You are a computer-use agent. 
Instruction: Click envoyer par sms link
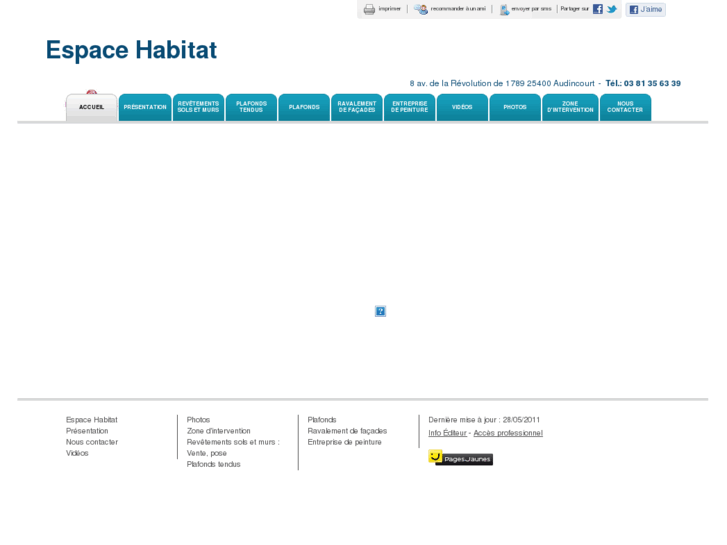pyautogui.click(x=531, y=9)
